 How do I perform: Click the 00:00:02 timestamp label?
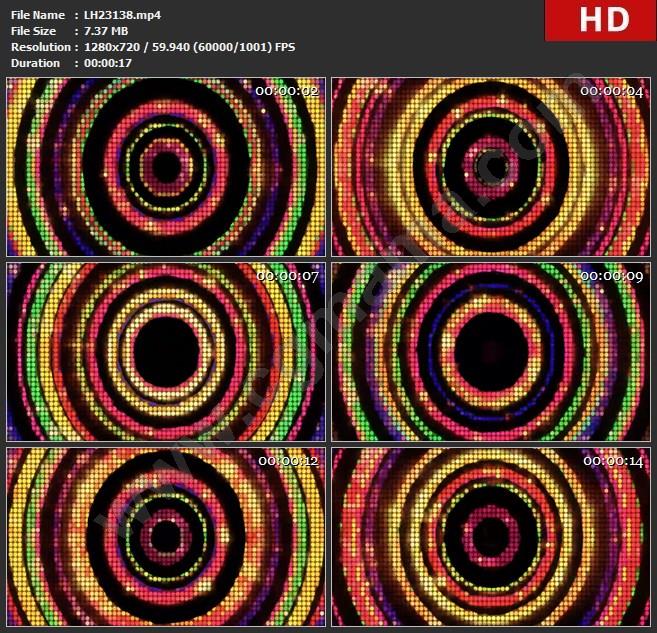(287, 91)
